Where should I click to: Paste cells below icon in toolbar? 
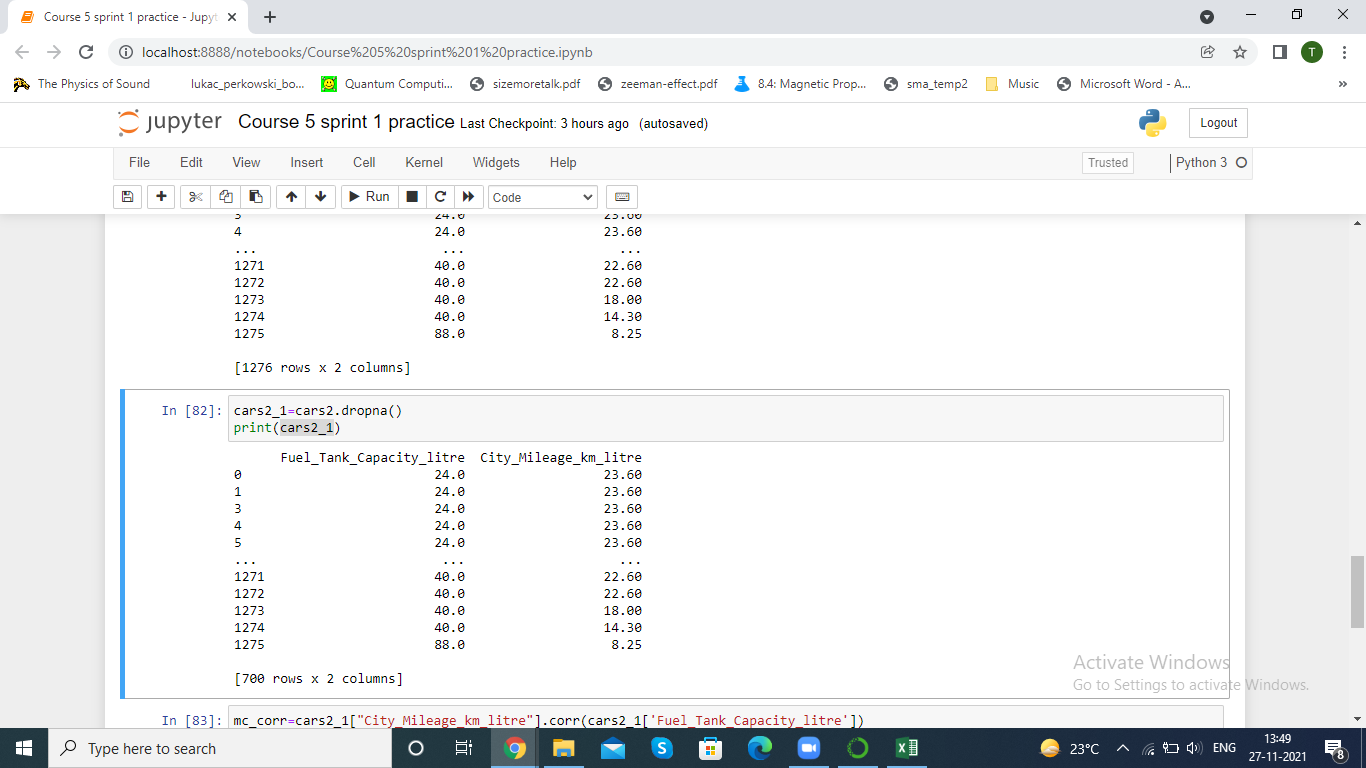tap(255, 197)
